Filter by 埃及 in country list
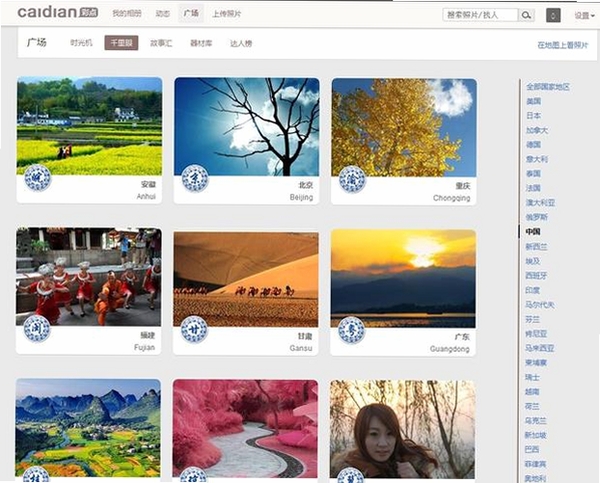The image size is (600, 483). pos(533,261)
